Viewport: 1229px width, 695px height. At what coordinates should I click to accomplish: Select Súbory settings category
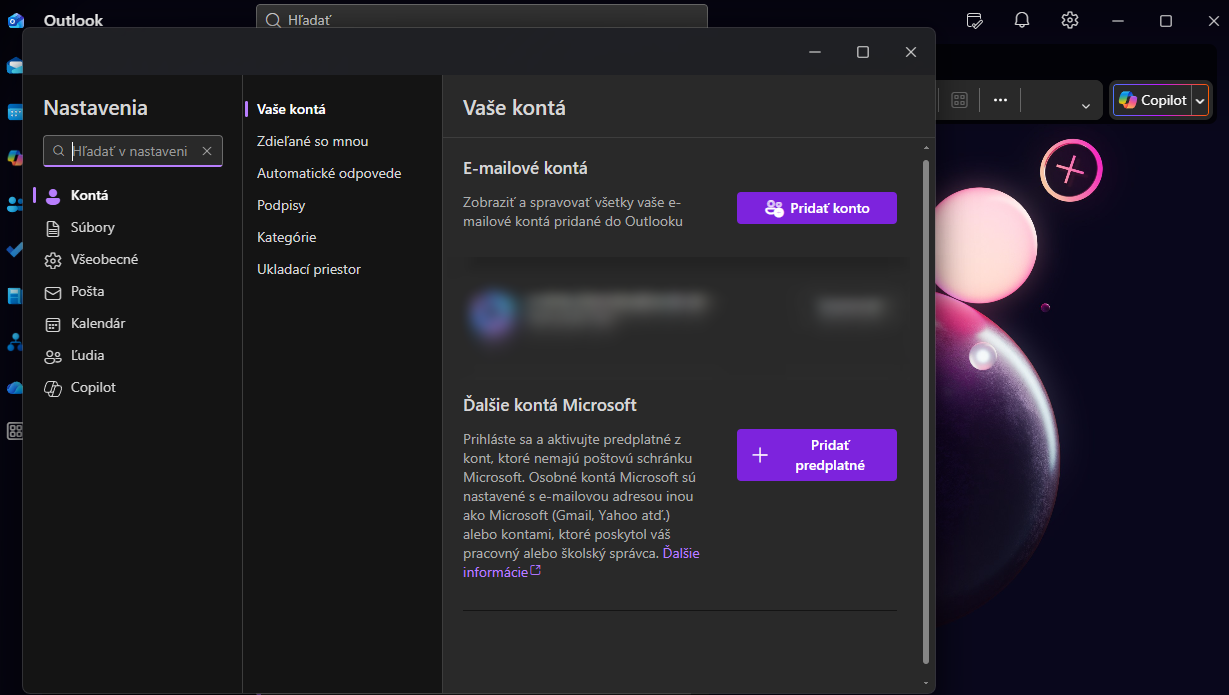point(92,228)
